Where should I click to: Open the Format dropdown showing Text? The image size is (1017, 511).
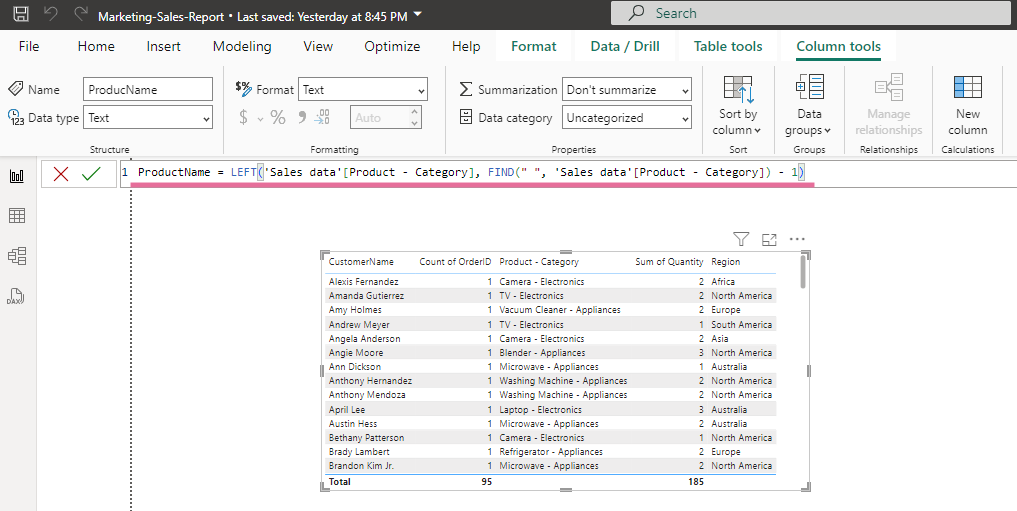click(x=363, y=89)
